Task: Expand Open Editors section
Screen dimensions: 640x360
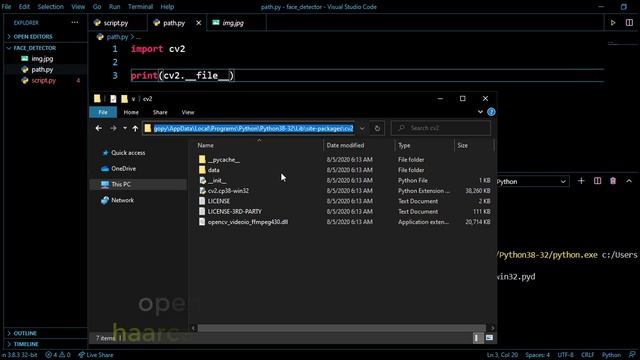Action: pos(33,37)
